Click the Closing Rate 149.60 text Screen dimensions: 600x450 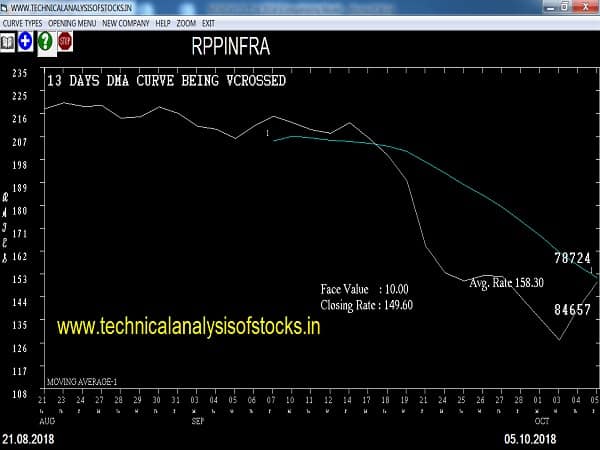pos(367,305)
